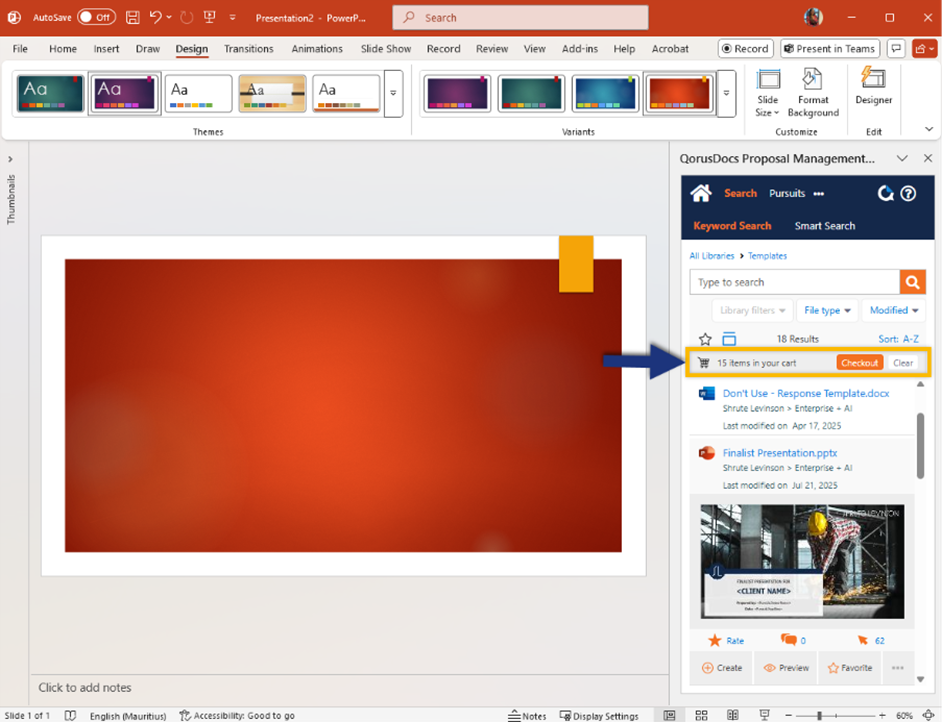Open the Transitions ribbon tab
Image resolution: width=942 pixels, height=722 pixels.
(249, 49)
